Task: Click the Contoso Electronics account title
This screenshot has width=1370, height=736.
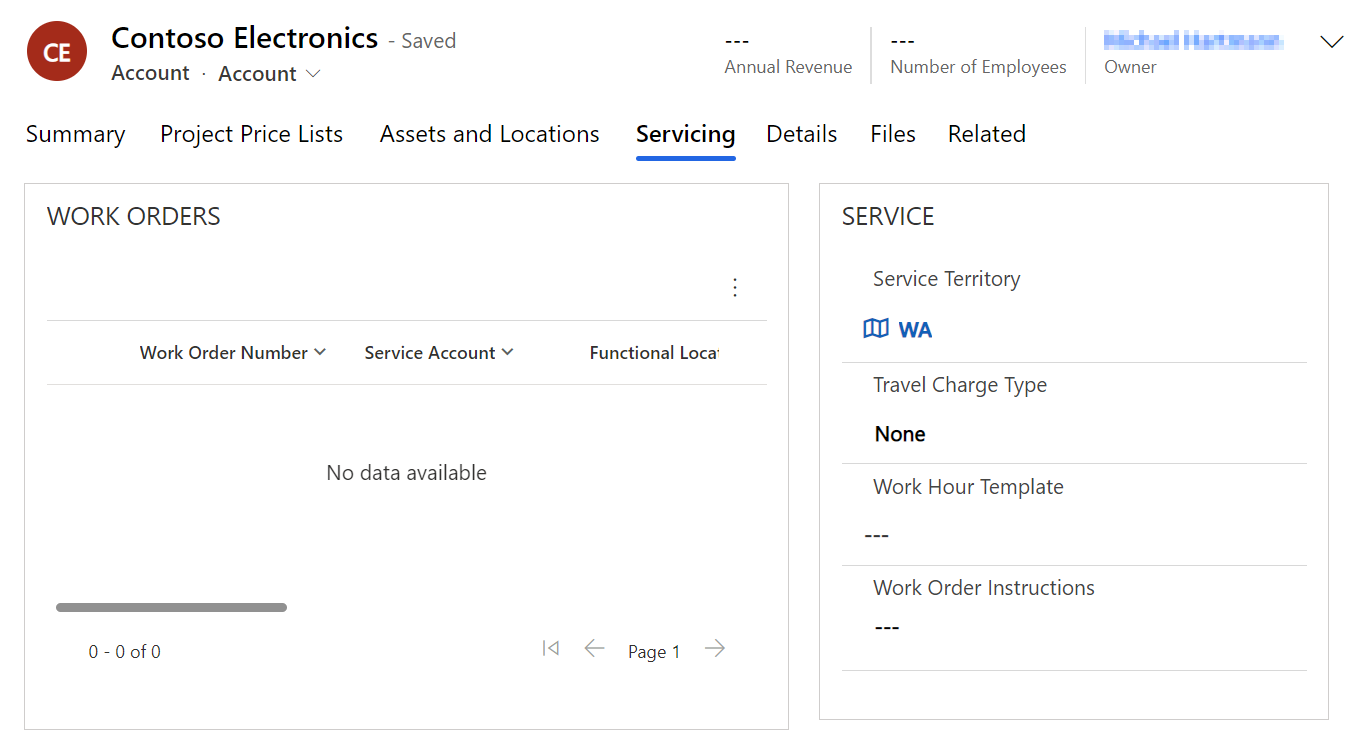Action: (x=245, y=38)
